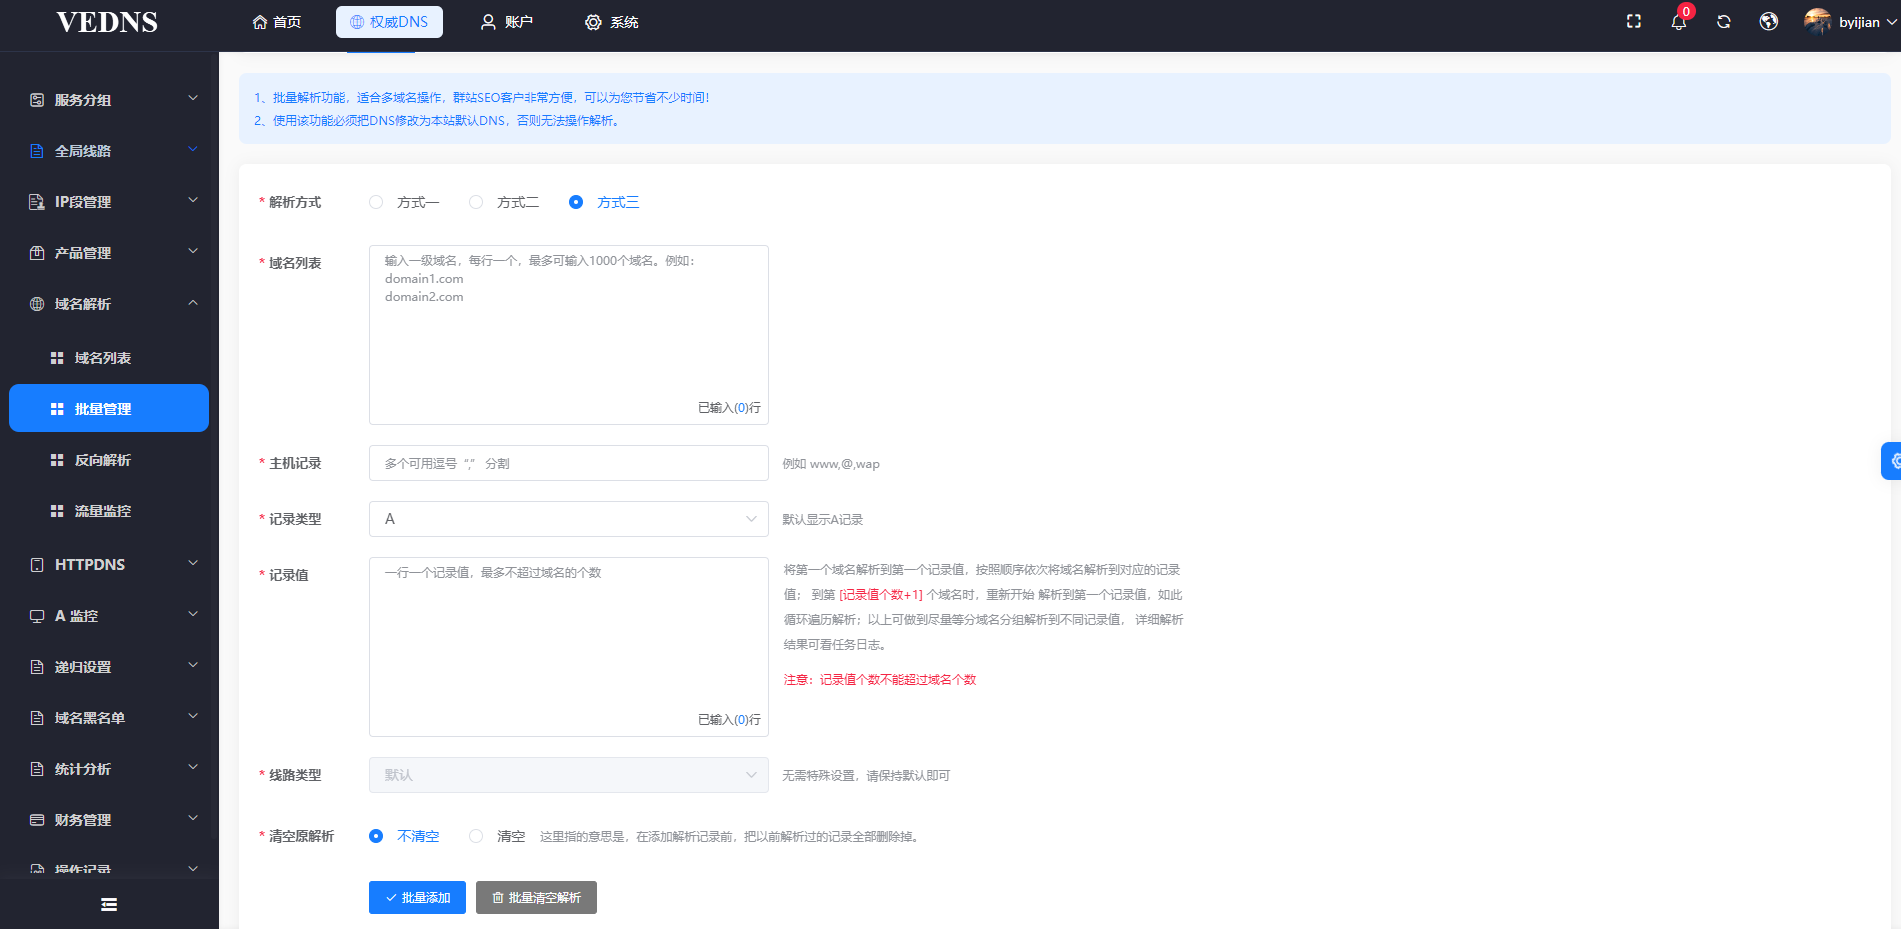Image resolution: width=1901 pixels, height=929 pixels.
Task: Open the 首页 top navigation tab
Action: [x=277, y=22]
